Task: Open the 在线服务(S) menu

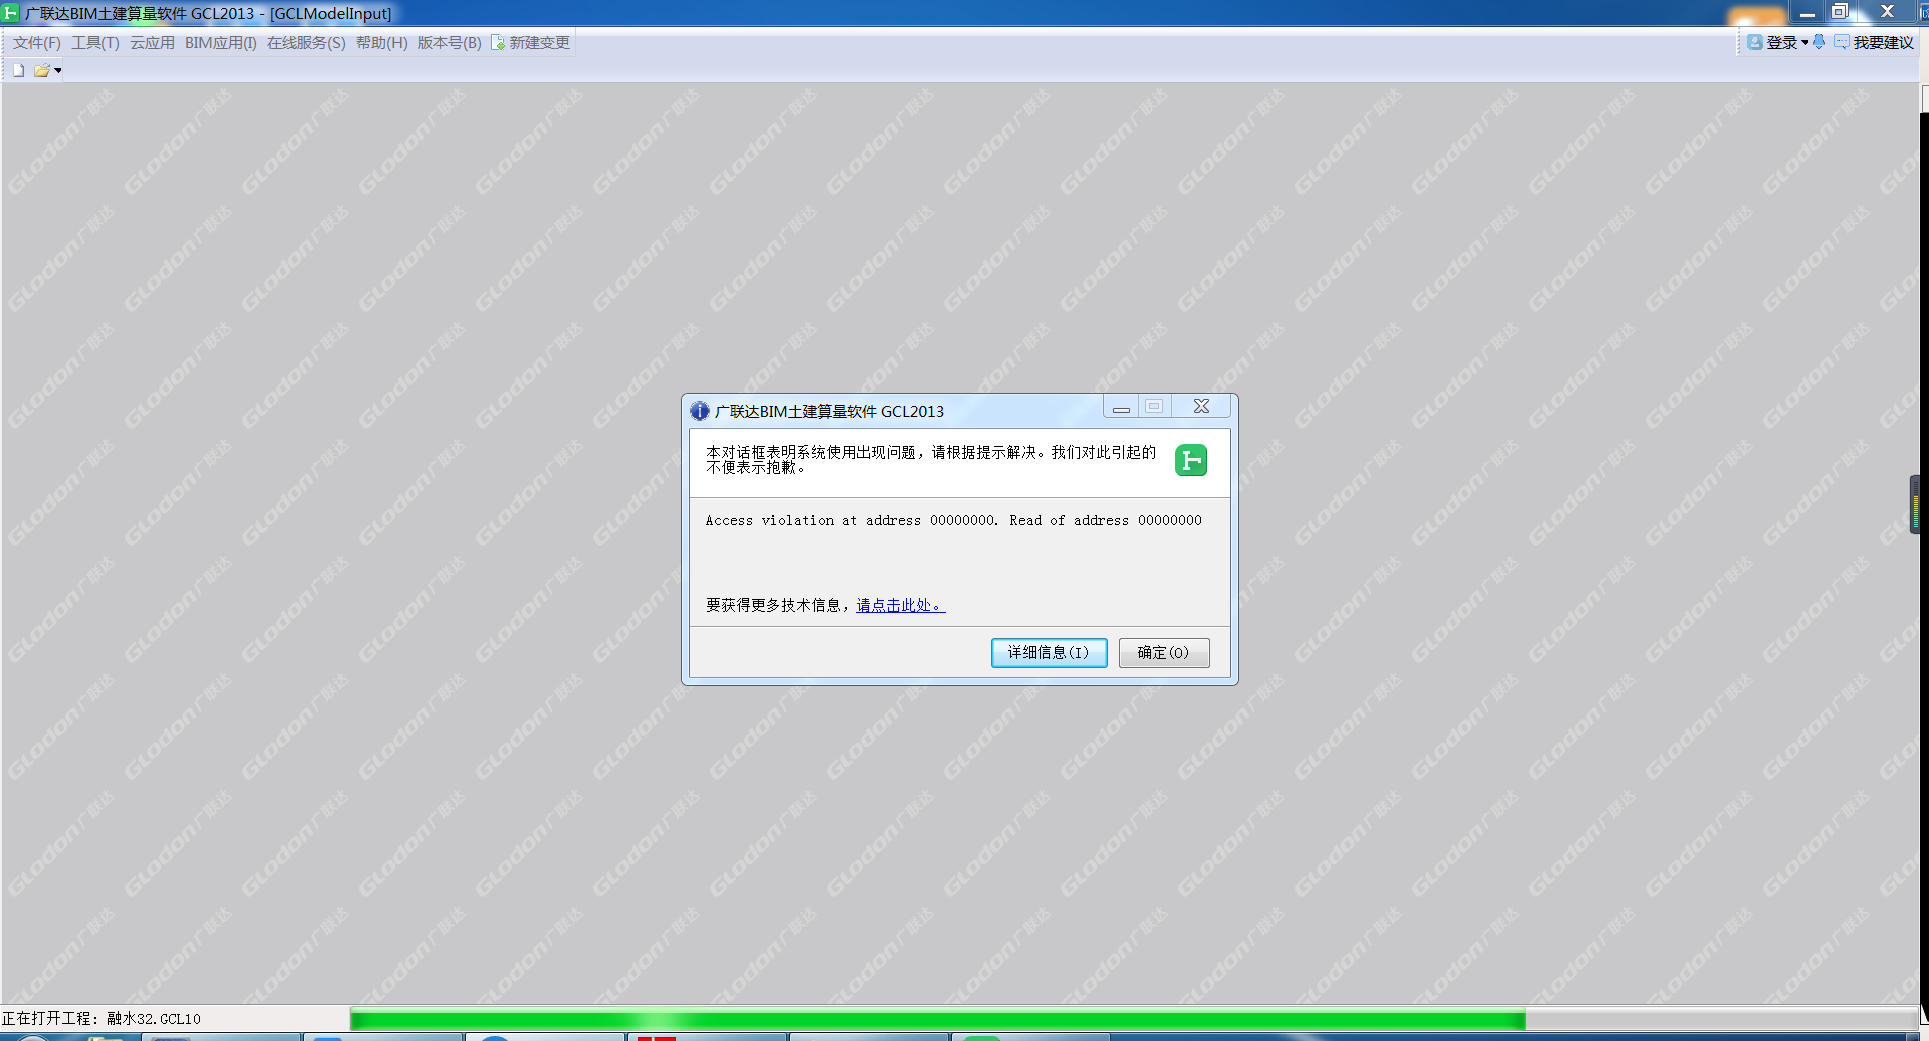Action: point(306,43)
